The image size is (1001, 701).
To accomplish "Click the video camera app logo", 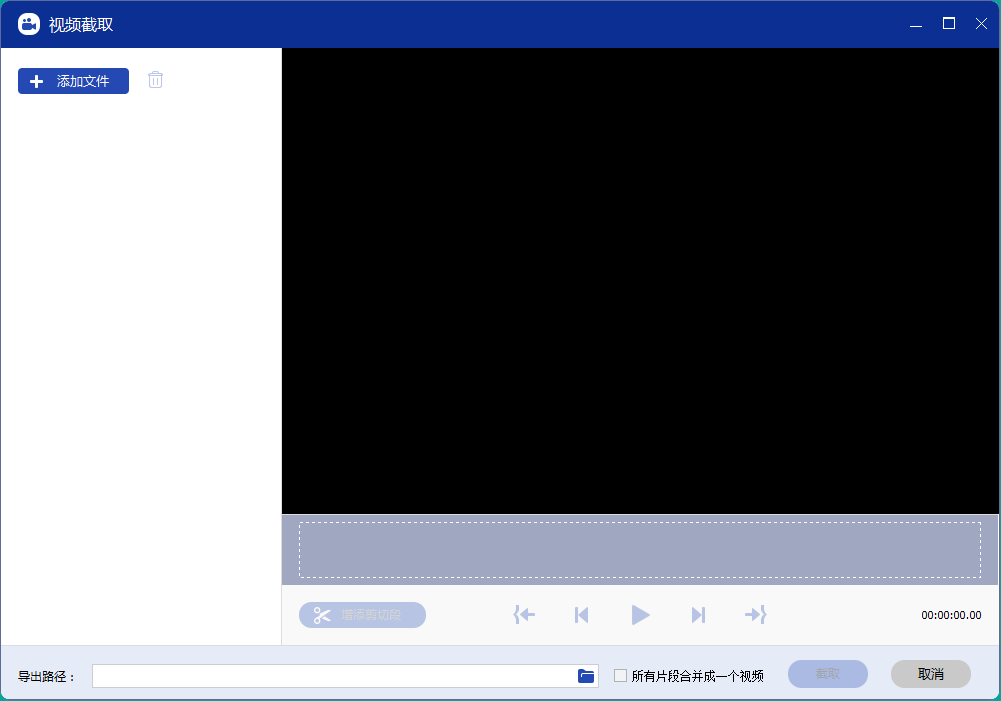I will point(29,24).
